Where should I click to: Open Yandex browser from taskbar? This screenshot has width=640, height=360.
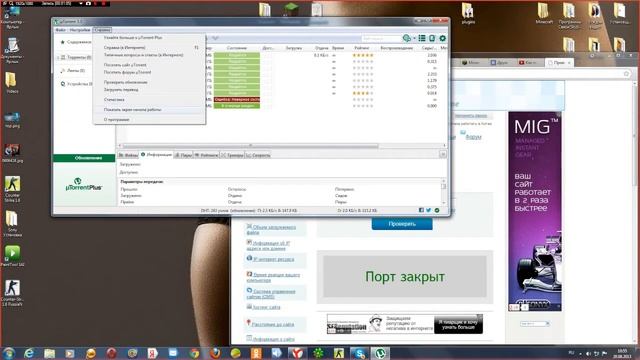[297, 353]
